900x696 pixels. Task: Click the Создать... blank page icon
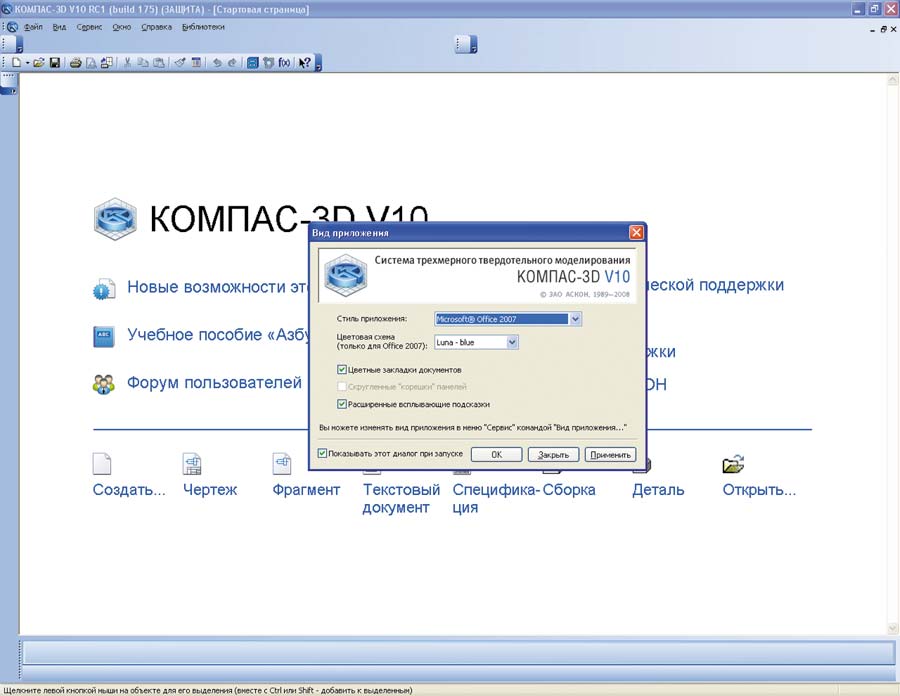(x=102, y=464)
